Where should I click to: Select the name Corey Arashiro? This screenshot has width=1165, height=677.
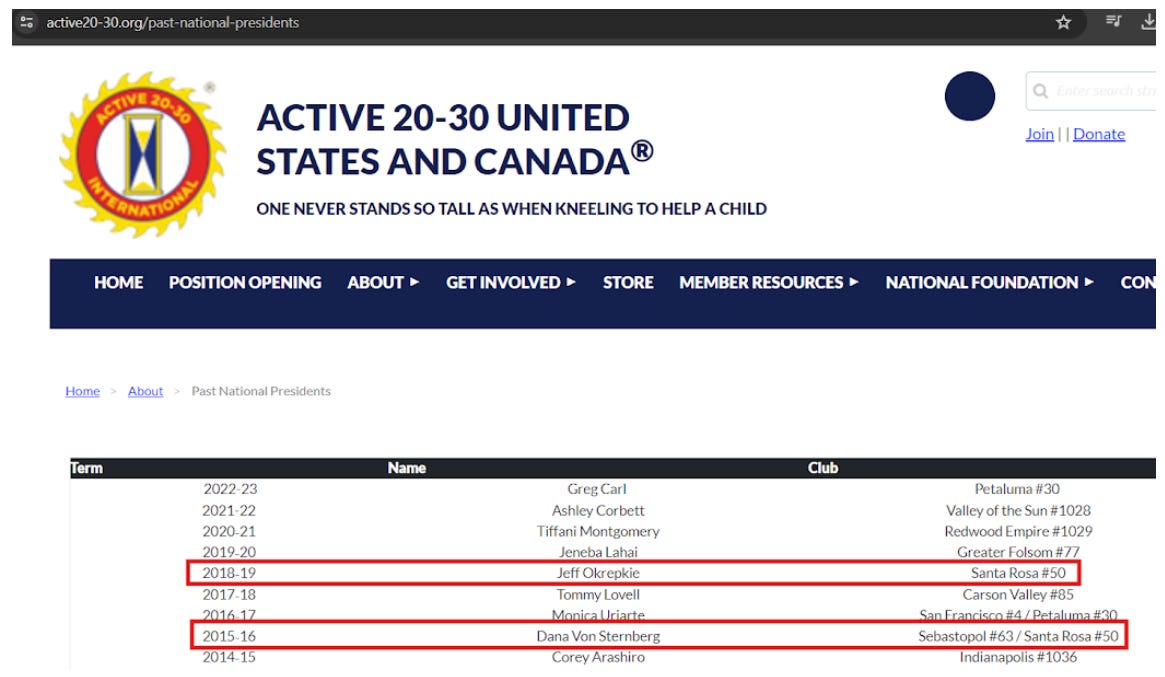598,657
